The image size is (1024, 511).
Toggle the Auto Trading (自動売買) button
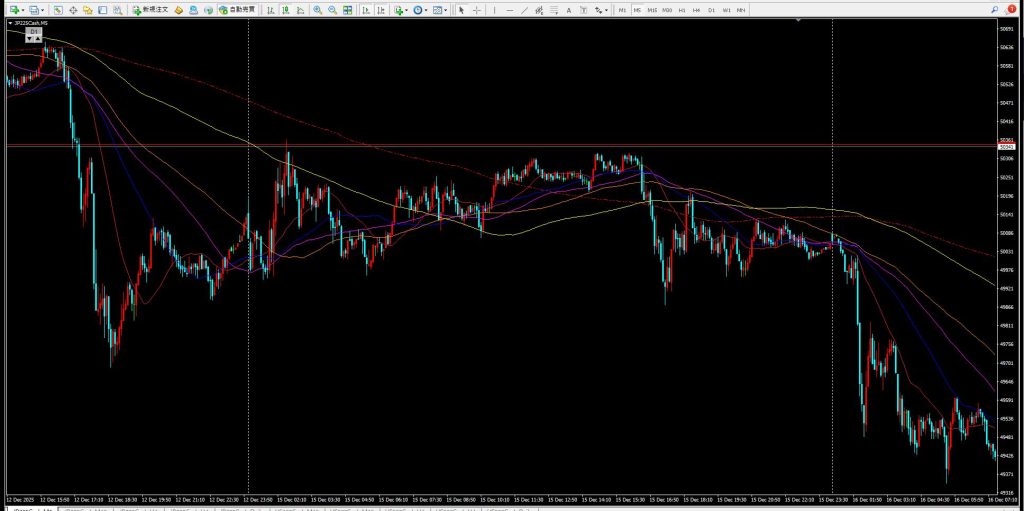pos(236,10)
